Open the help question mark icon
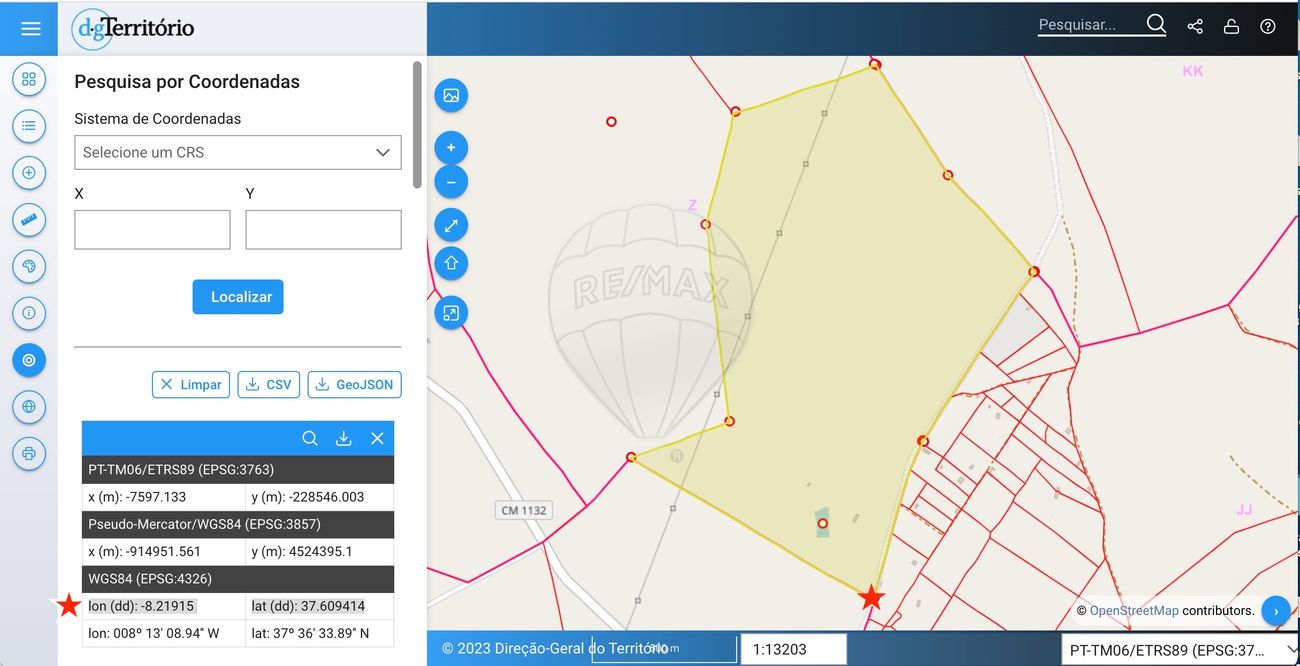Screen dimensions: 1300x666 (x=1268, y=27)
